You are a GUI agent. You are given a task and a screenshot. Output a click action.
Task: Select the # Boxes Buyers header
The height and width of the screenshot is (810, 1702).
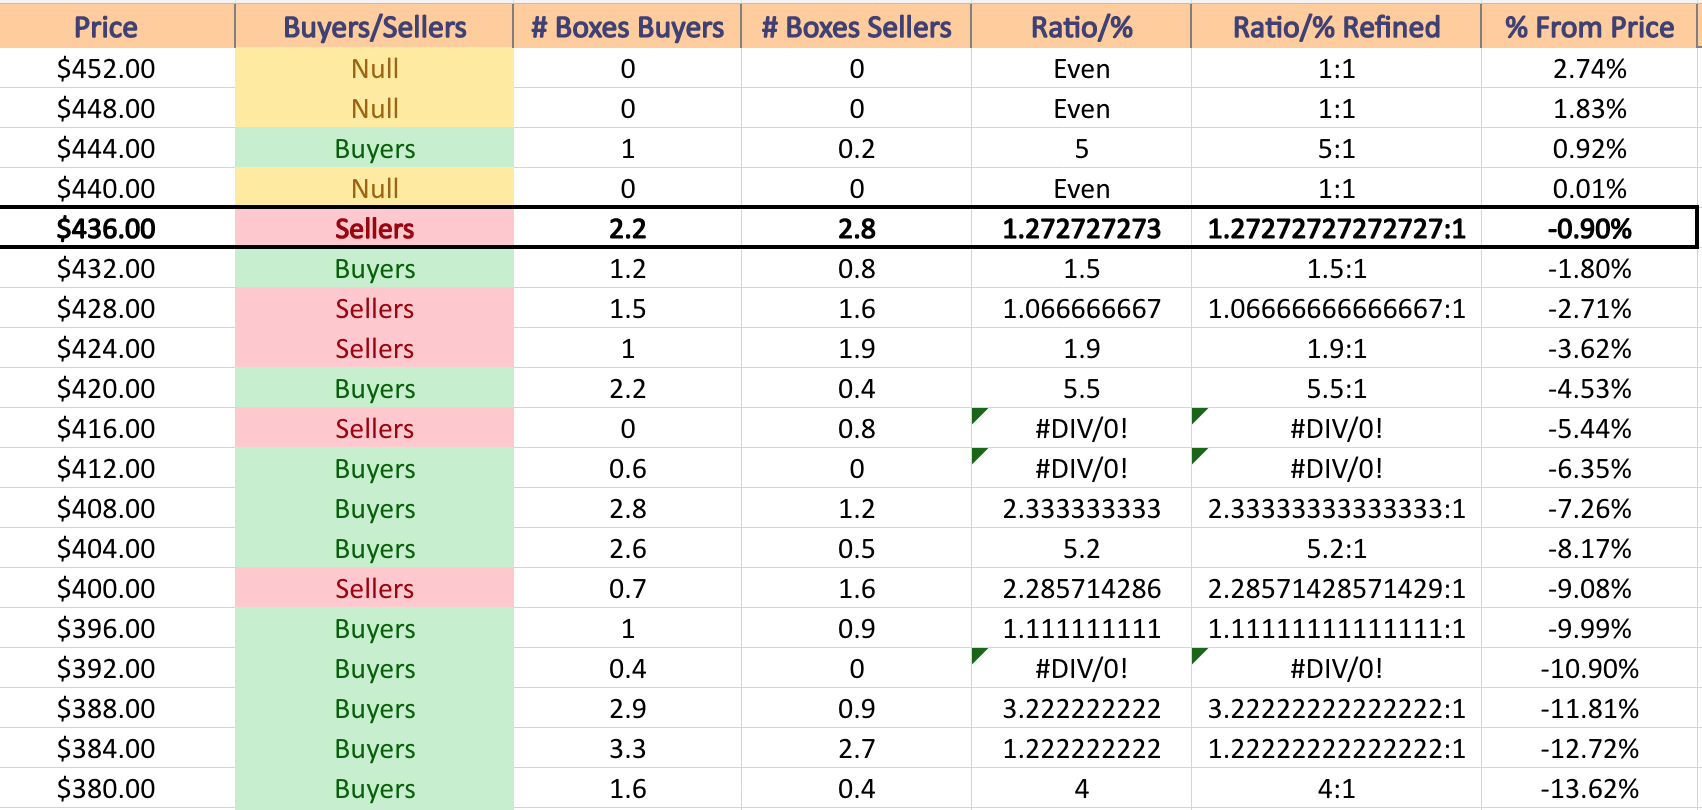pyautogui.click(x=627, y=27)
